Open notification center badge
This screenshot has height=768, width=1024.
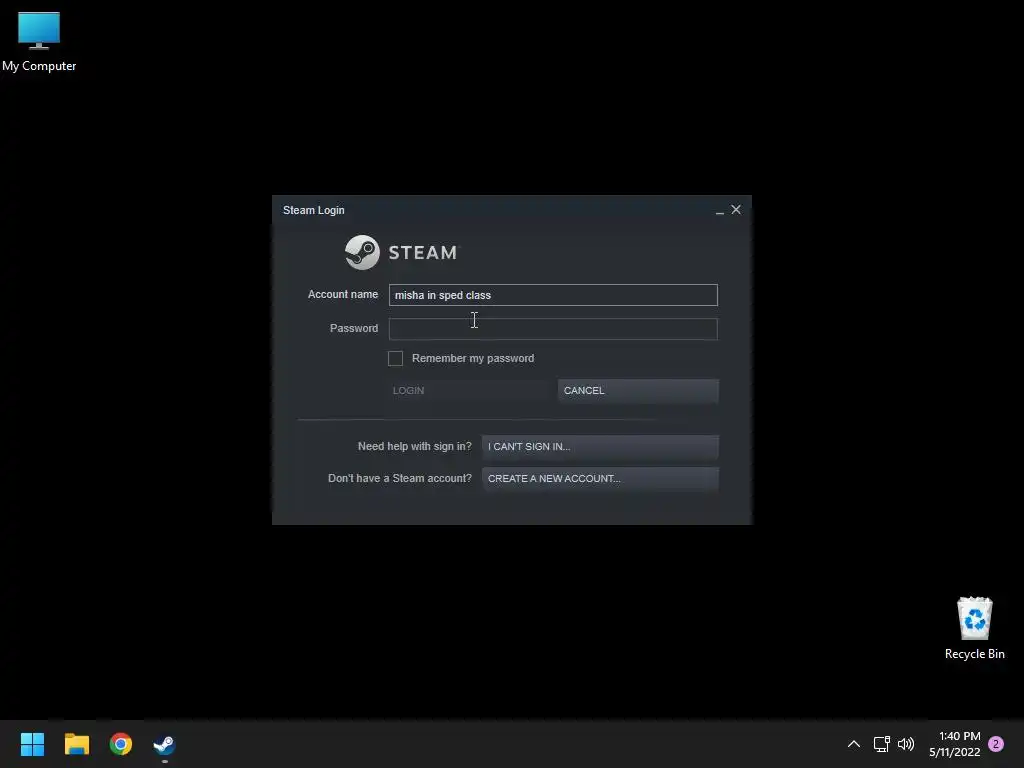pos(996,744)
